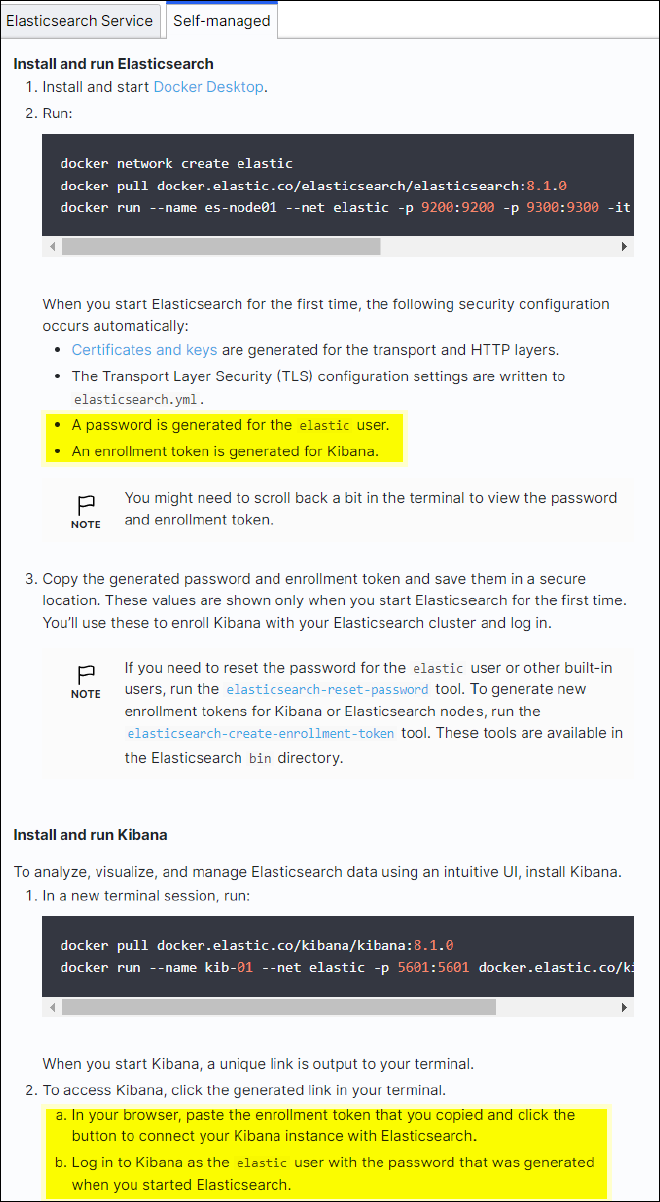Click the "Install and run Kibana" heading
This screenshot has width=660, height=1202.
click(x=90, y=835)
